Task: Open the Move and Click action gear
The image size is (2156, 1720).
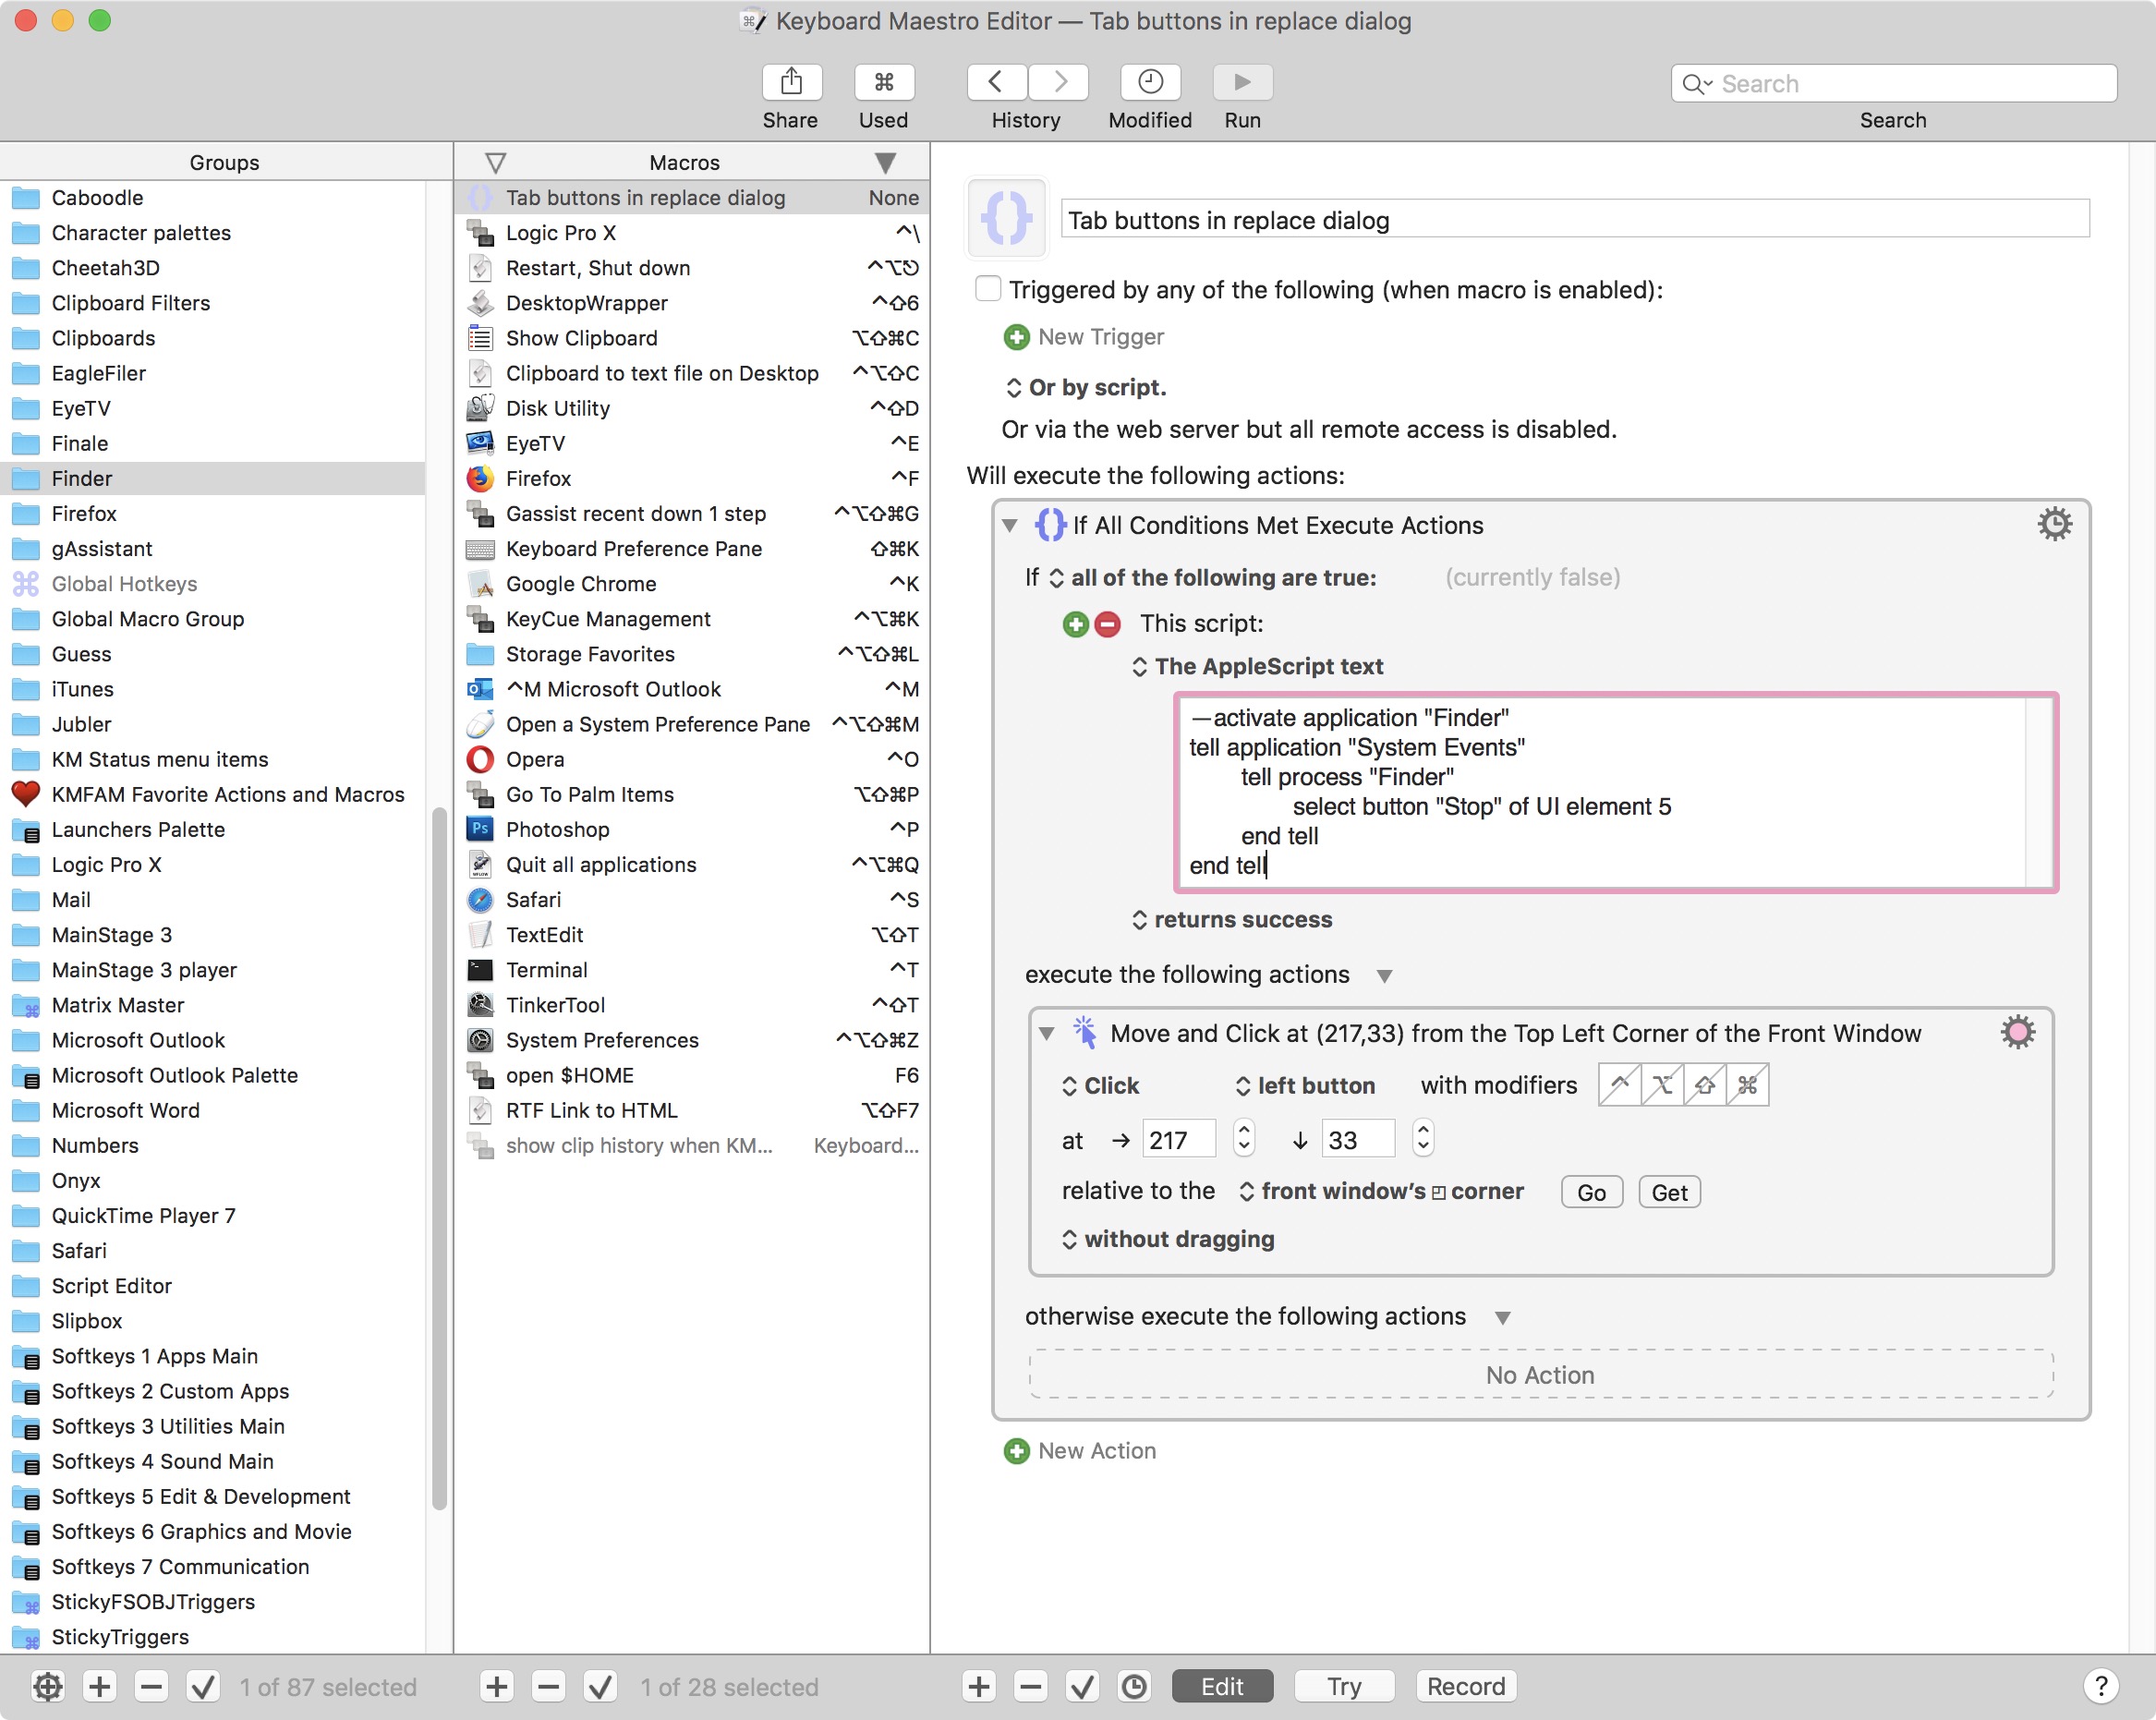Action: [2017, 1032]
